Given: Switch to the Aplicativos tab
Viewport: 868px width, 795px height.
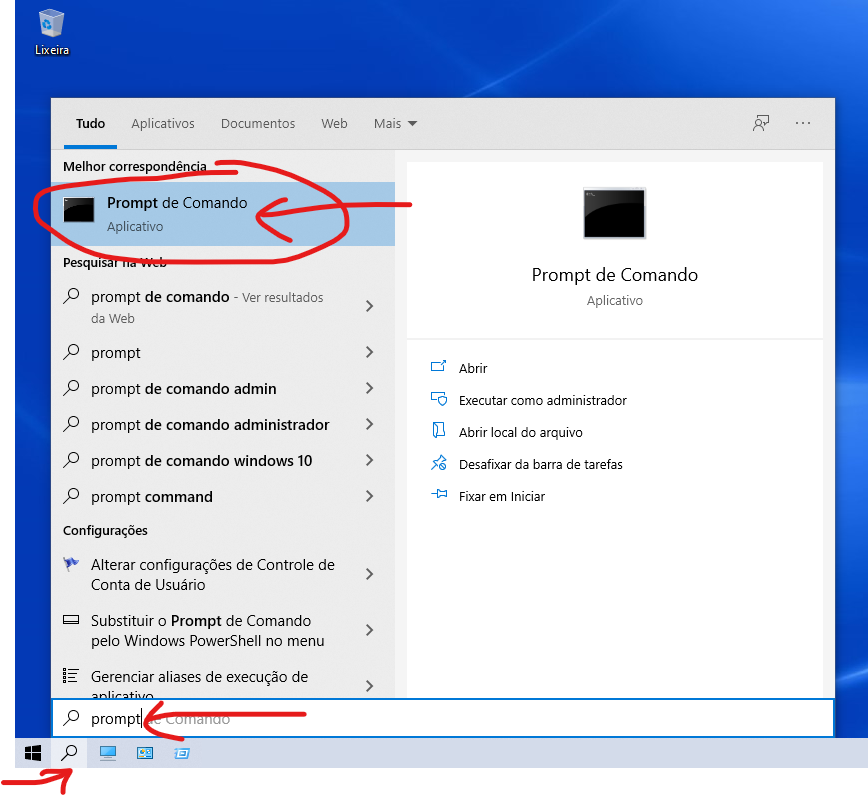Looking at the screenshot, I should coord(163,123).
